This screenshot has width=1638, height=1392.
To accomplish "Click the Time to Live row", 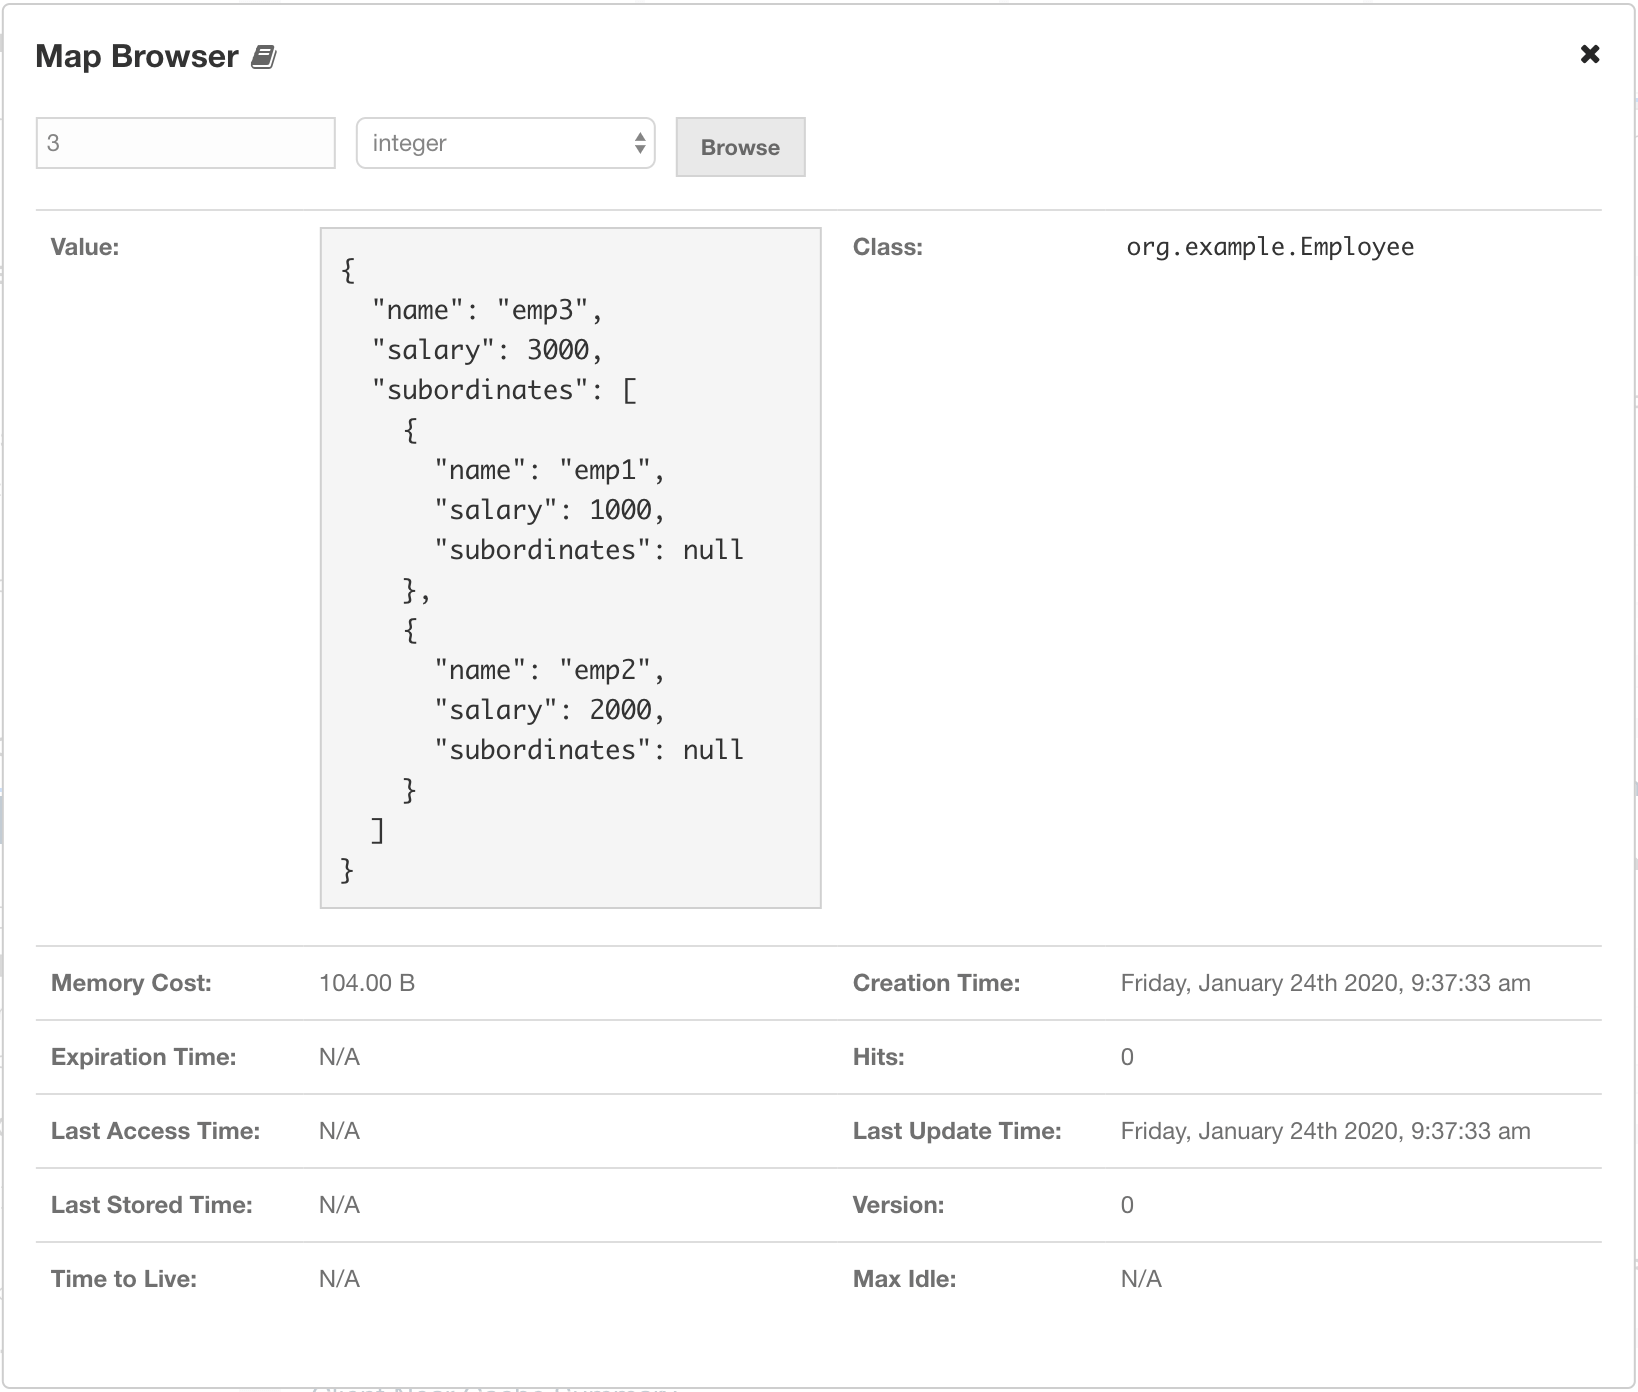I will click(123, 1279).
